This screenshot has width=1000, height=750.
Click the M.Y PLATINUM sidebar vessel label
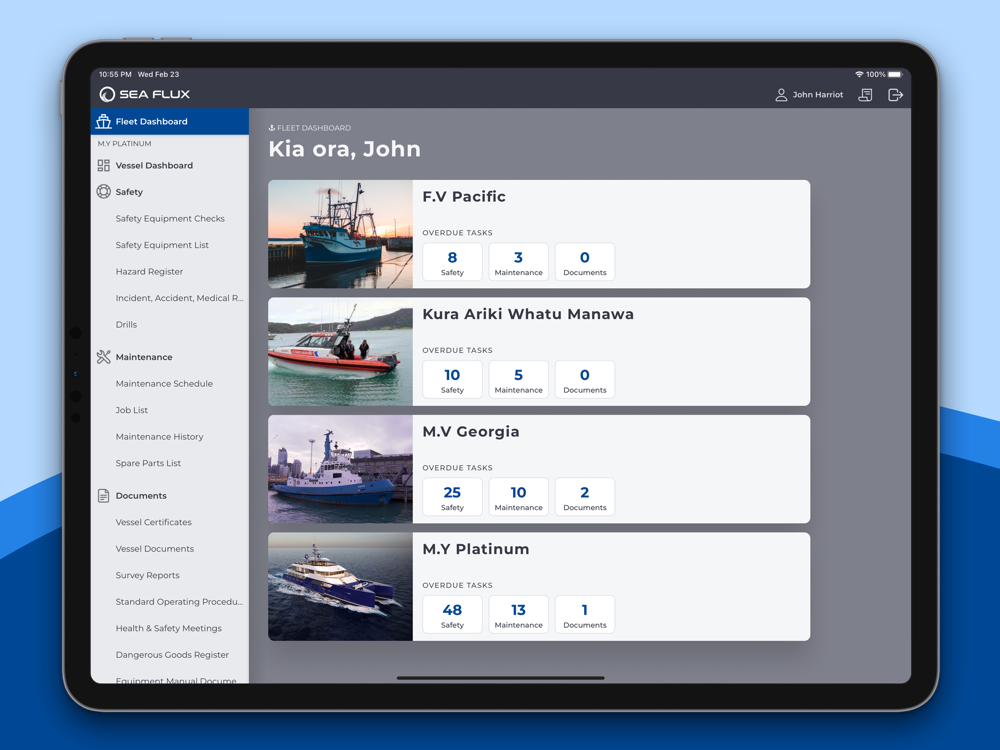coord(124,143)
